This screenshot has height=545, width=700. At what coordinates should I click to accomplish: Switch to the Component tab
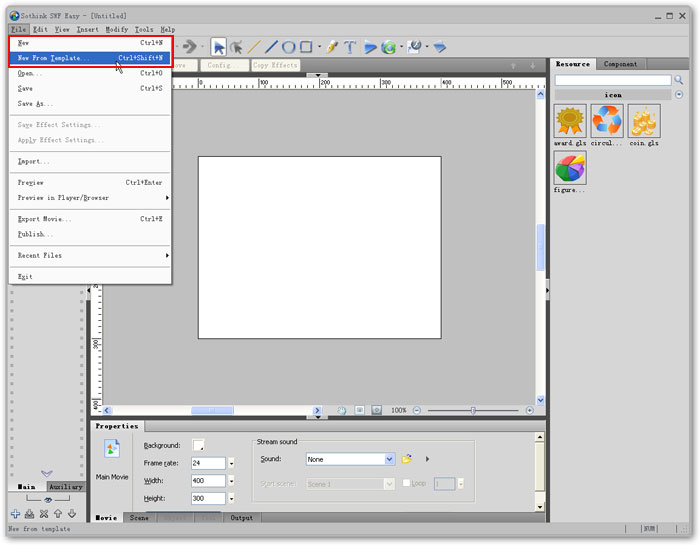[x=621, y=64]
